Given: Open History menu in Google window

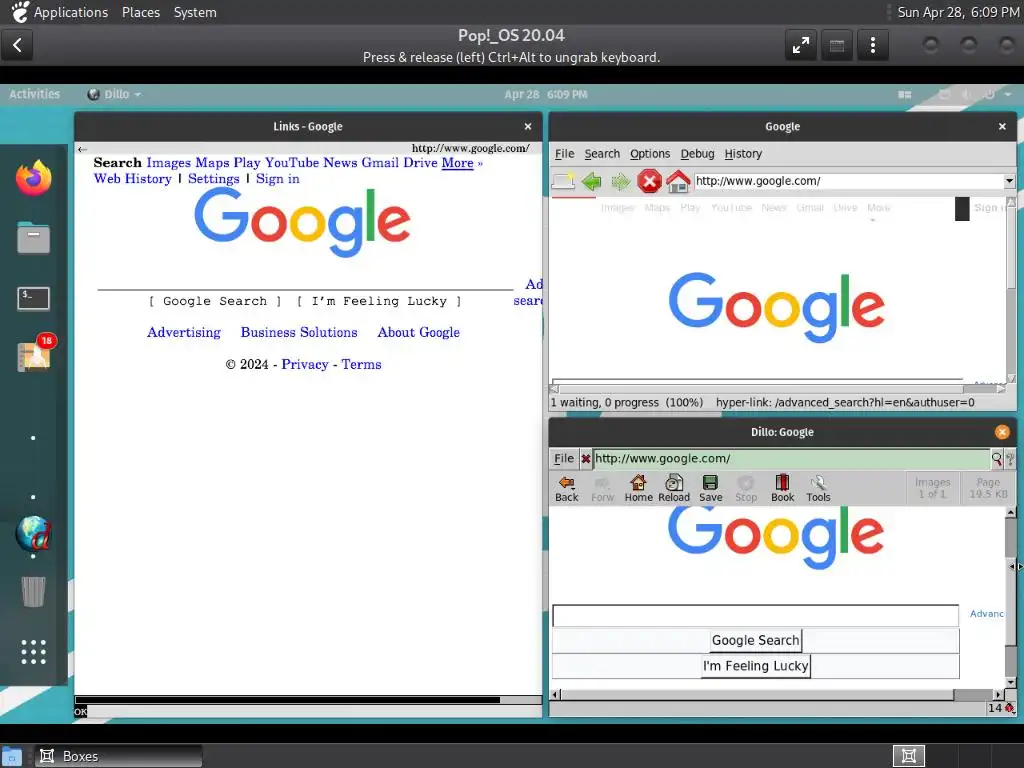Looking at the screenshot, I should pos(743,153).
